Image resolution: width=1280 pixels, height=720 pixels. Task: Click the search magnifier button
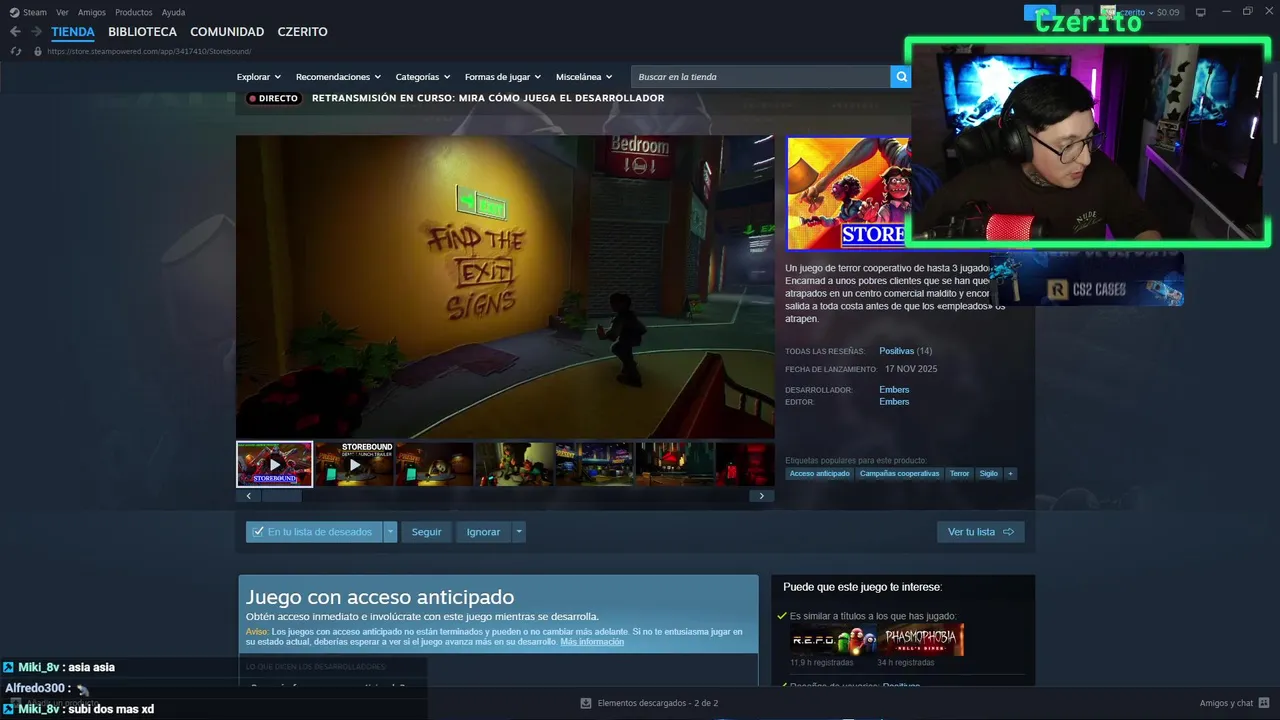pos(901,77)
